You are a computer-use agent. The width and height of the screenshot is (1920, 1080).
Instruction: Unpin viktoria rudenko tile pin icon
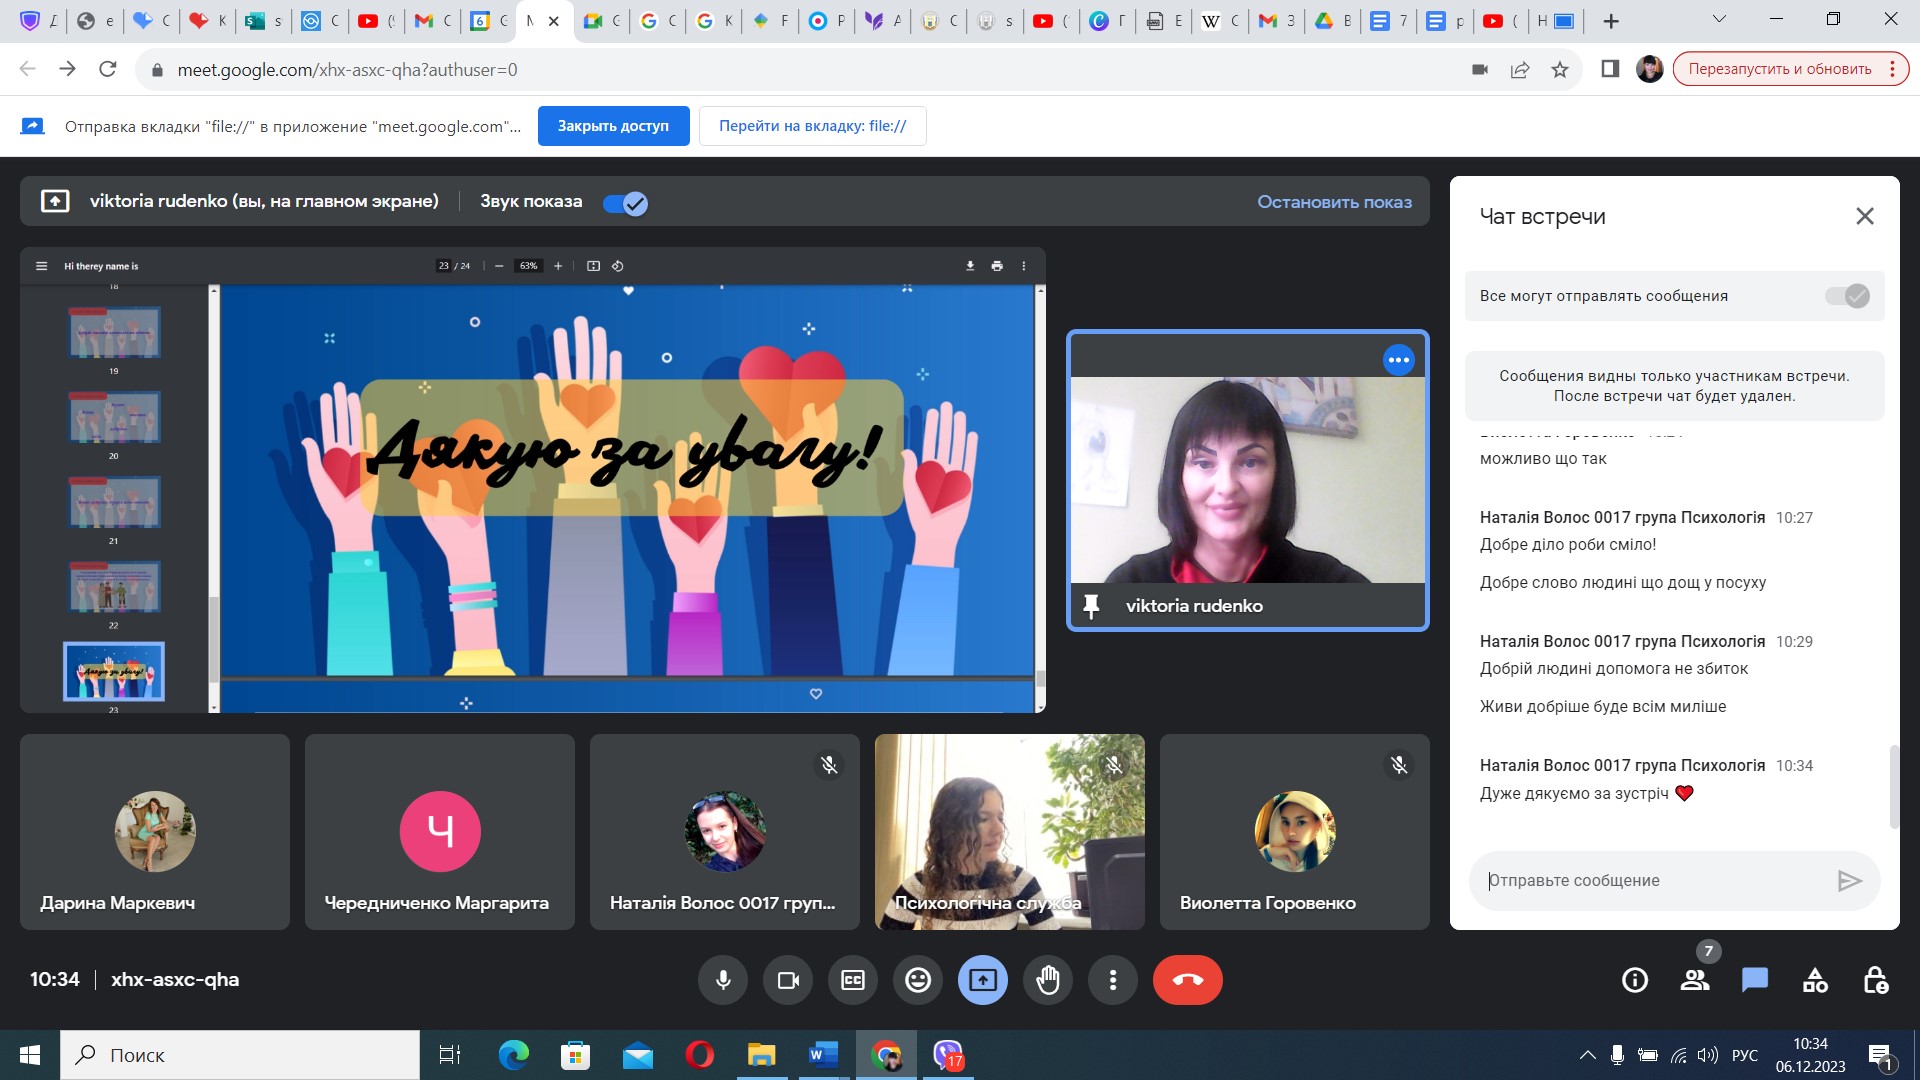click(1091, 606)
